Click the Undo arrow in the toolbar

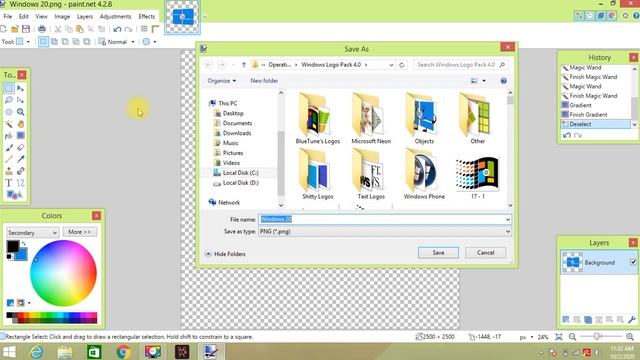tap(118, 29)
